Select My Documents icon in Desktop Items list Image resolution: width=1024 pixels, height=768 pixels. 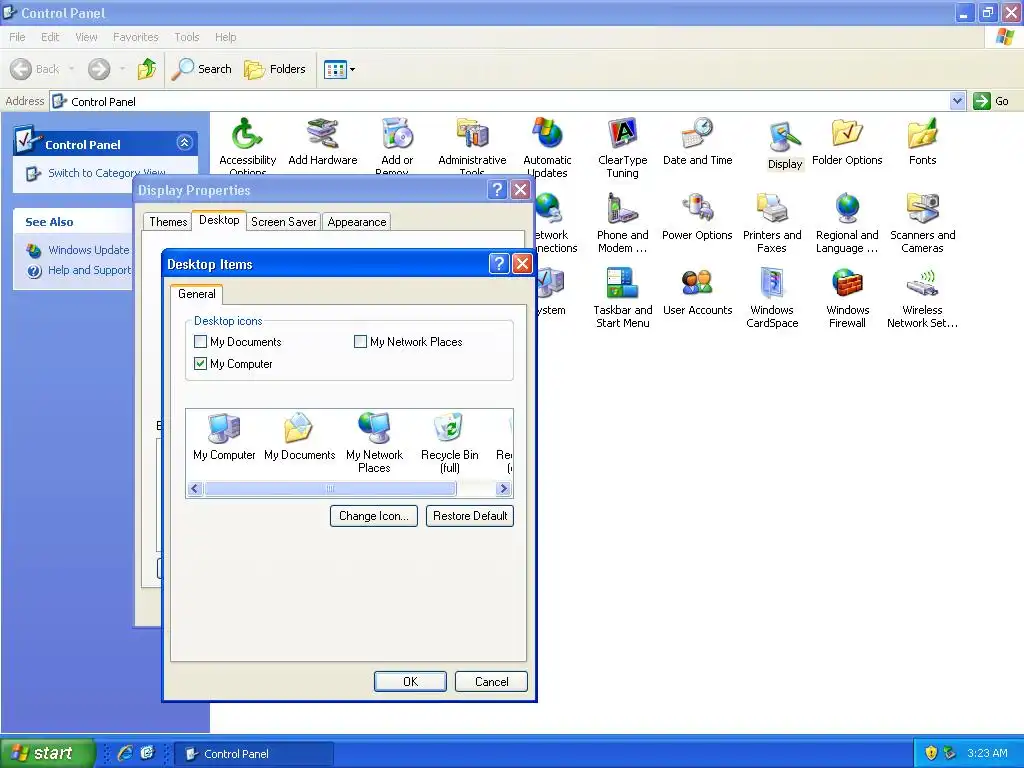click(x=299, y=436)
